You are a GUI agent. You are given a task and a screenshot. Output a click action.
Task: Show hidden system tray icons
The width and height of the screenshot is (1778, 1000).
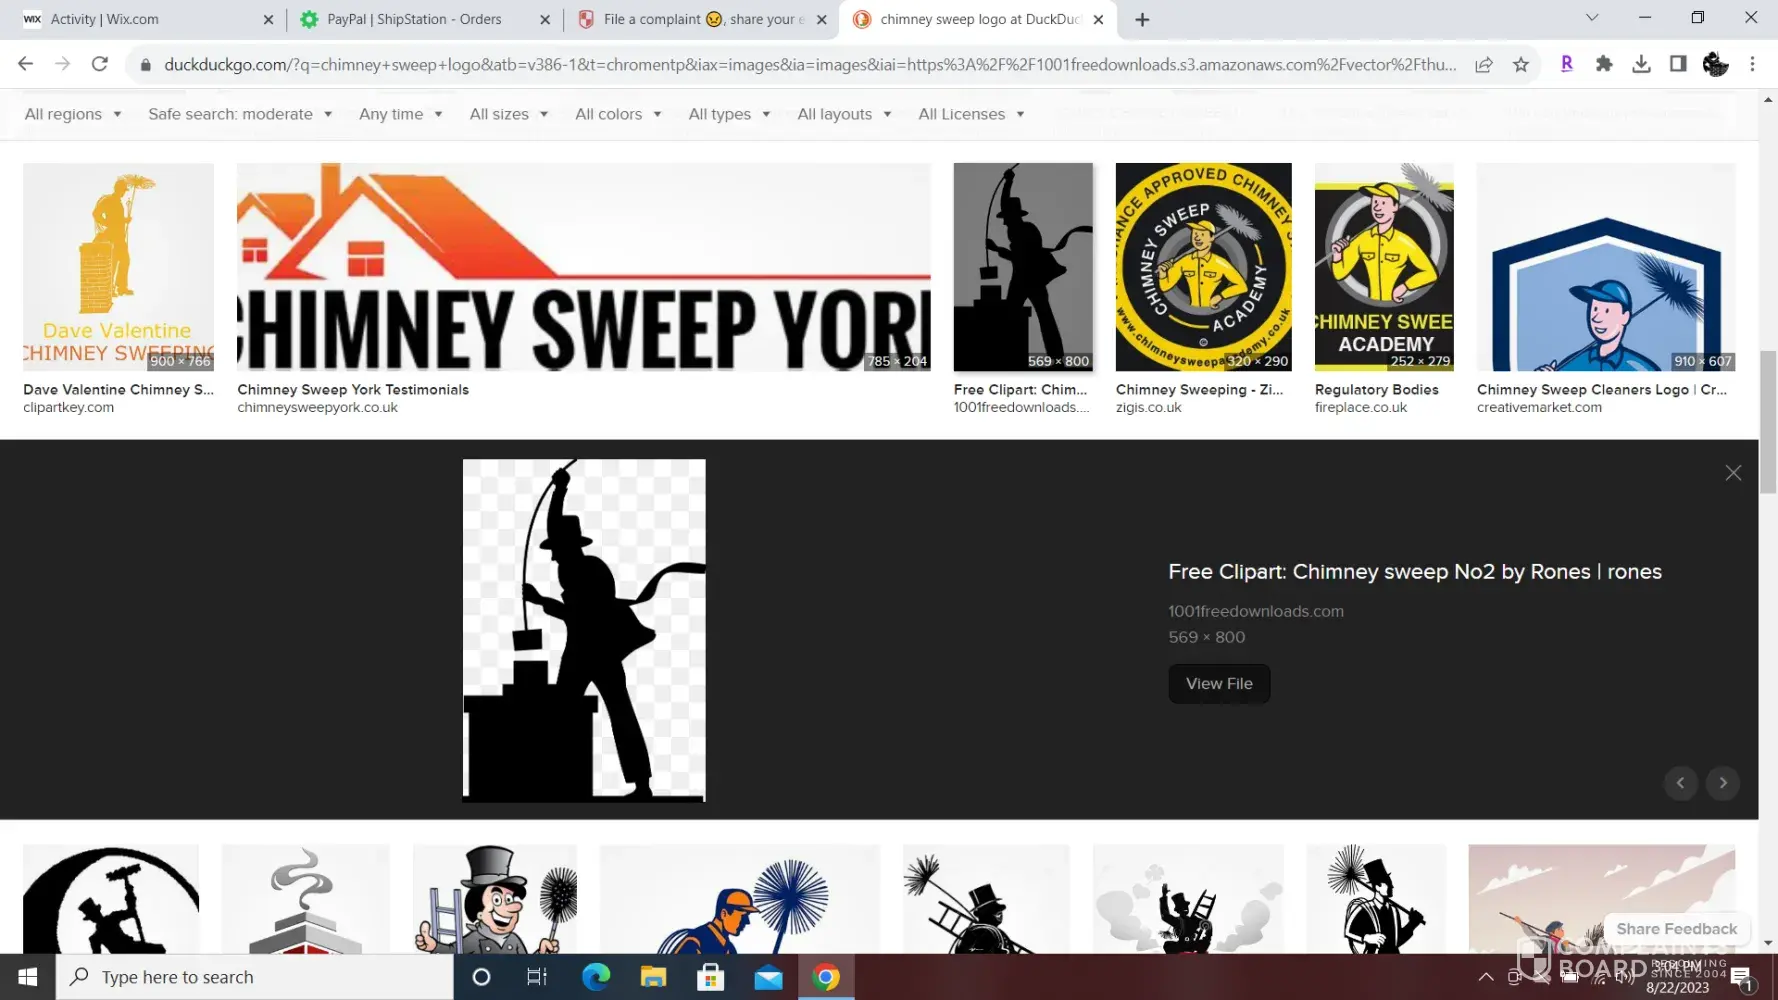1486,977
